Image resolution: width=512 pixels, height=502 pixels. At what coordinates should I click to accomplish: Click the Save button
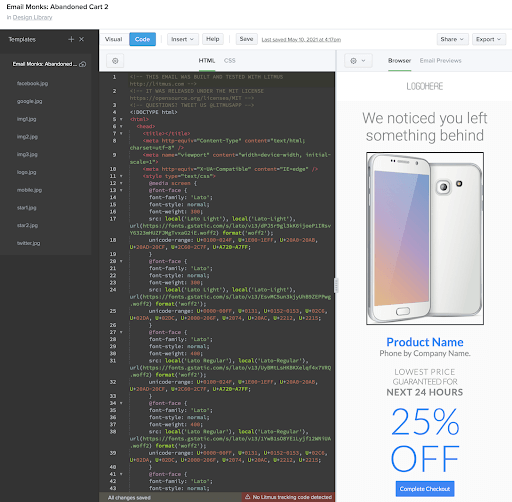click(246, 39)
